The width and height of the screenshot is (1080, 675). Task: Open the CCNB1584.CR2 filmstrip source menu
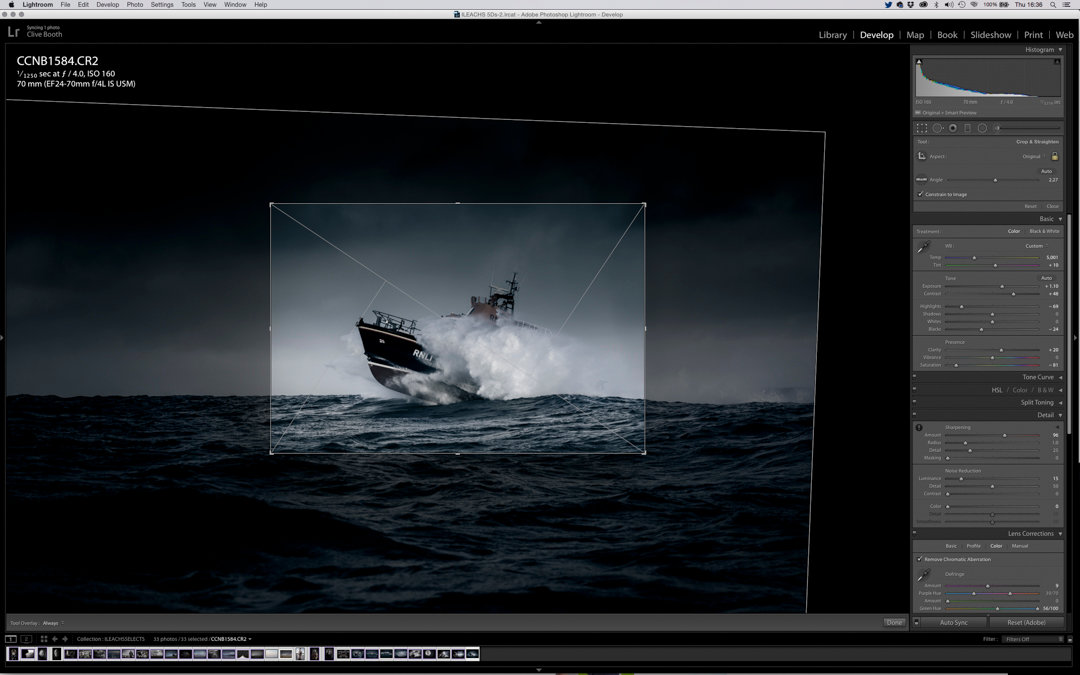click(231, 639)
